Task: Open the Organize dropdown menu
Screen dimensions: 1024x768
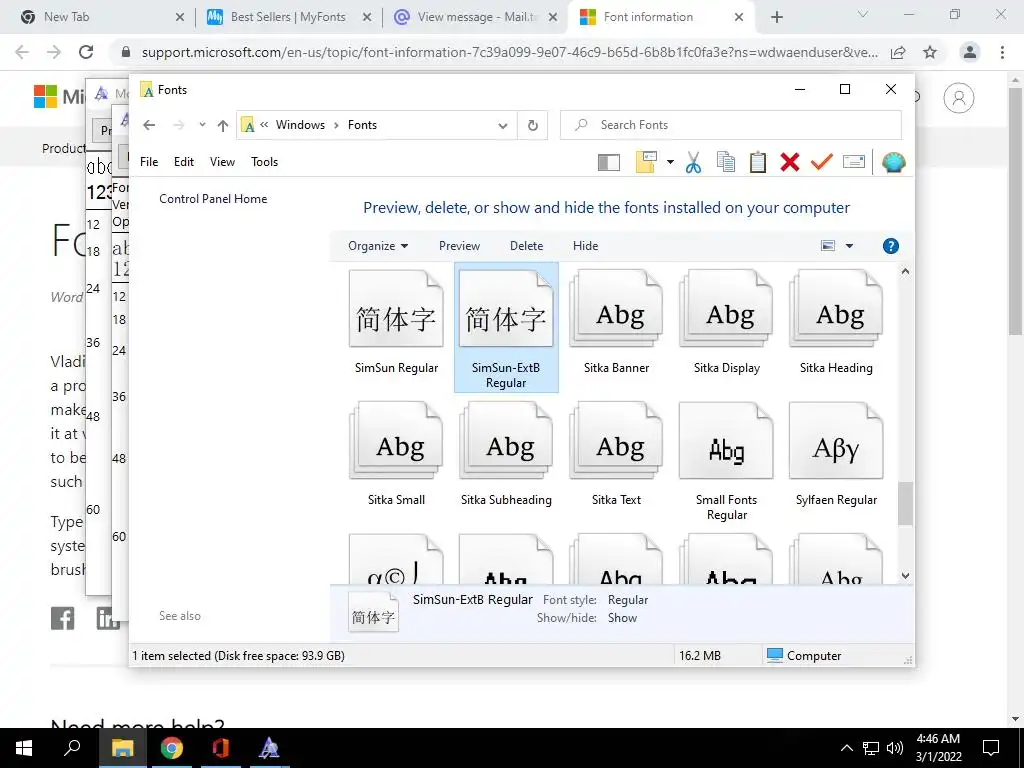Action: [x=378, y=246]
